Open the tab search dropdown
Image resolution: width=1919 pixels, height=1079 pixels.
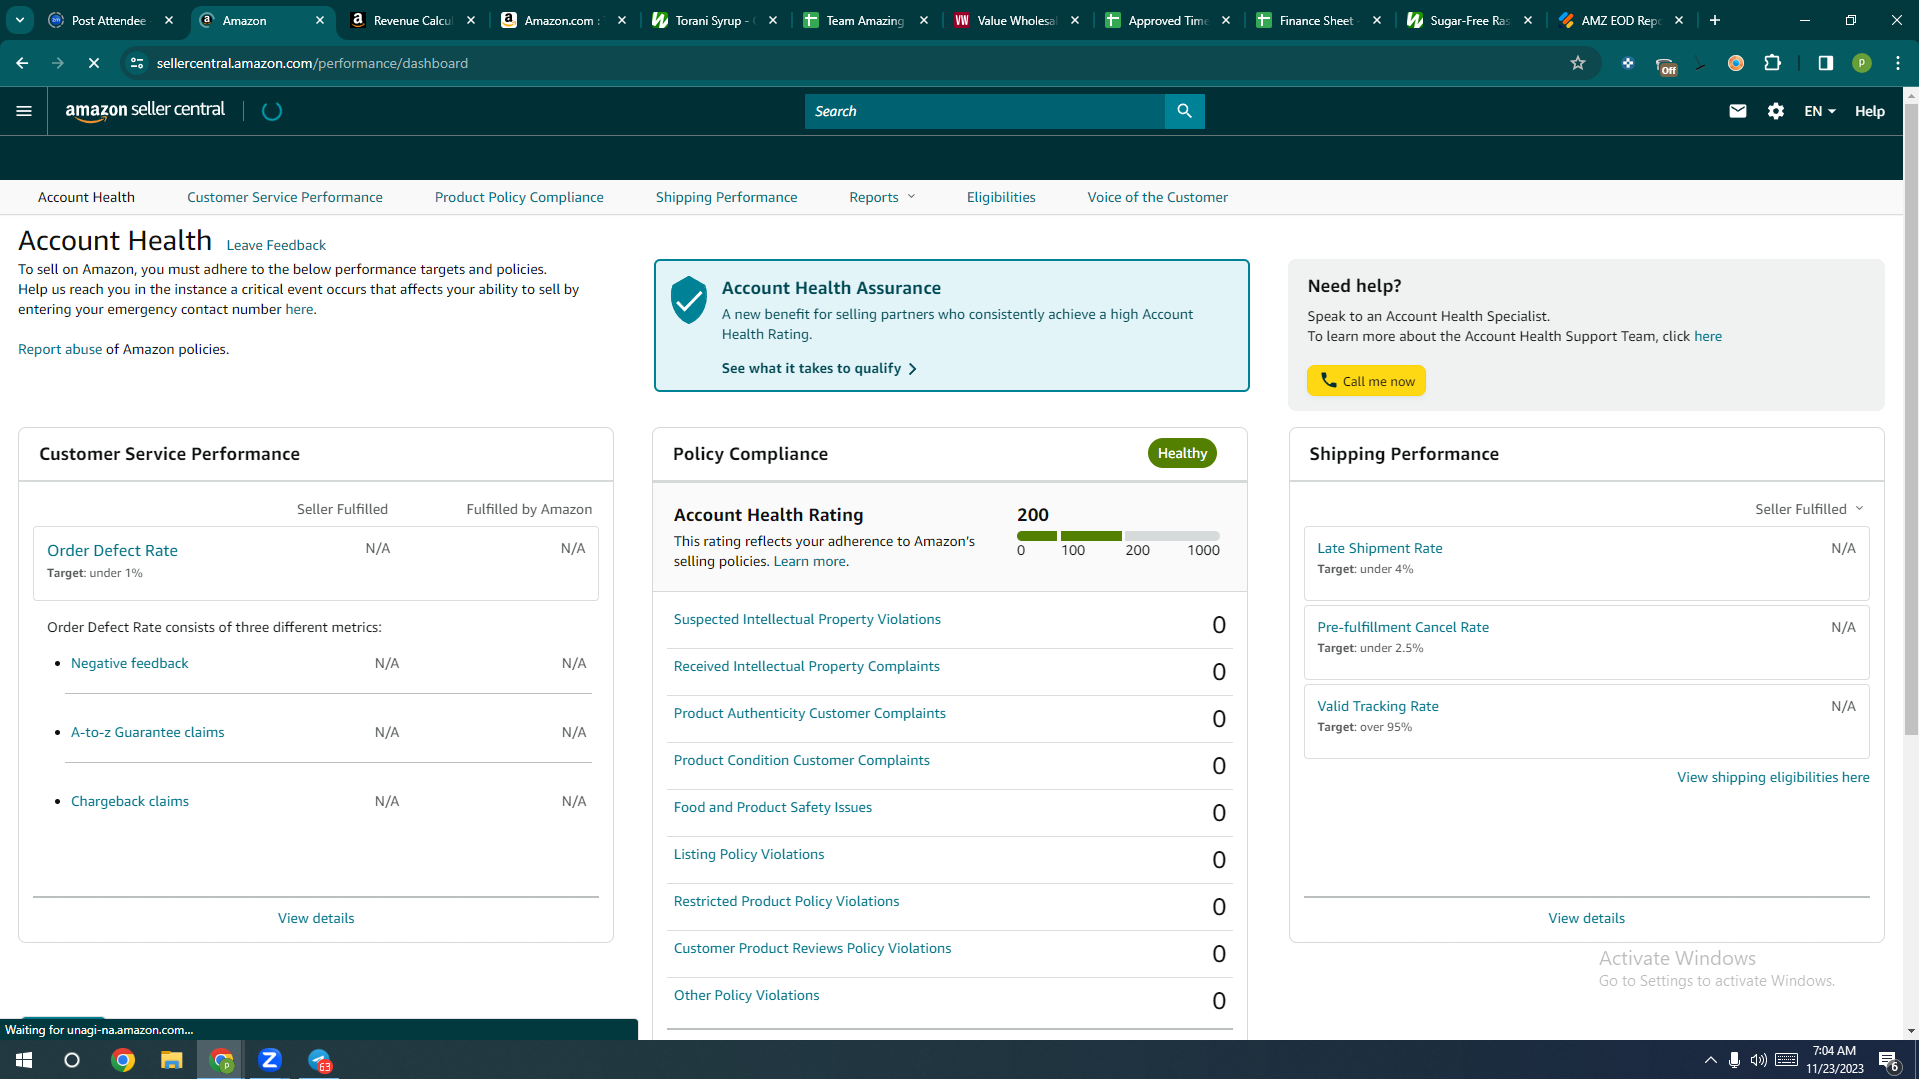[x=20, y=20]
